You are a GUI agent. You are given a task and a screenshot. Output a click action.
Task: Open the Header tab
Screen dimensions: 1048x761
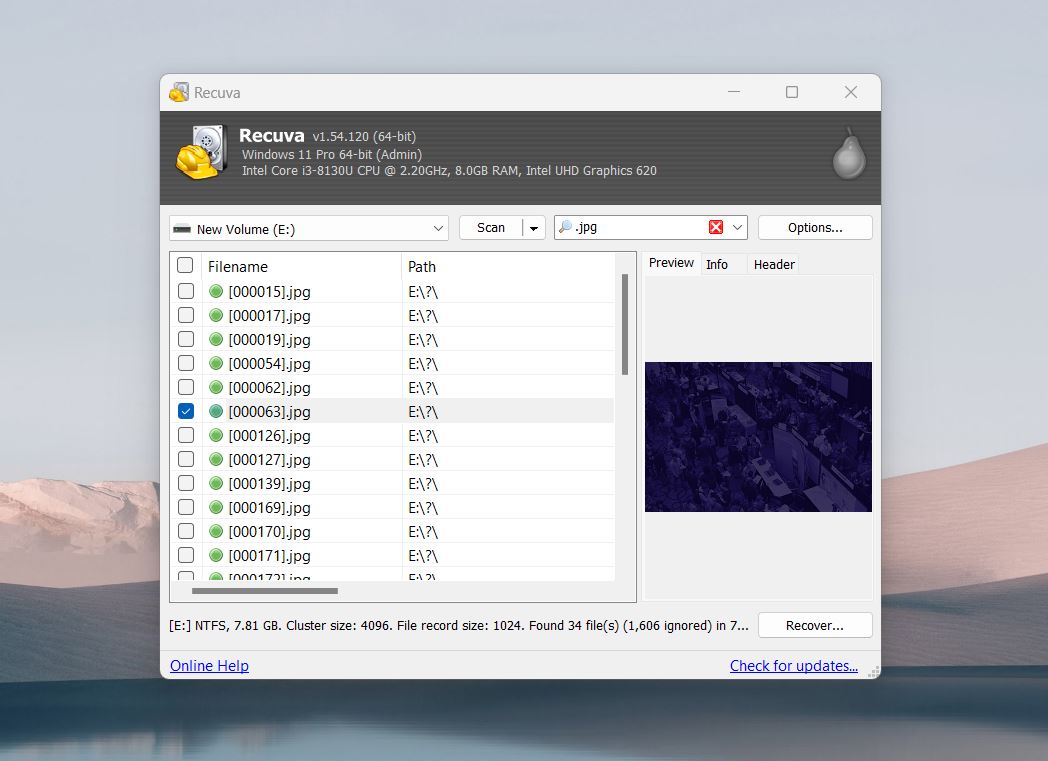pyautogui.click(x=774, y=265)
